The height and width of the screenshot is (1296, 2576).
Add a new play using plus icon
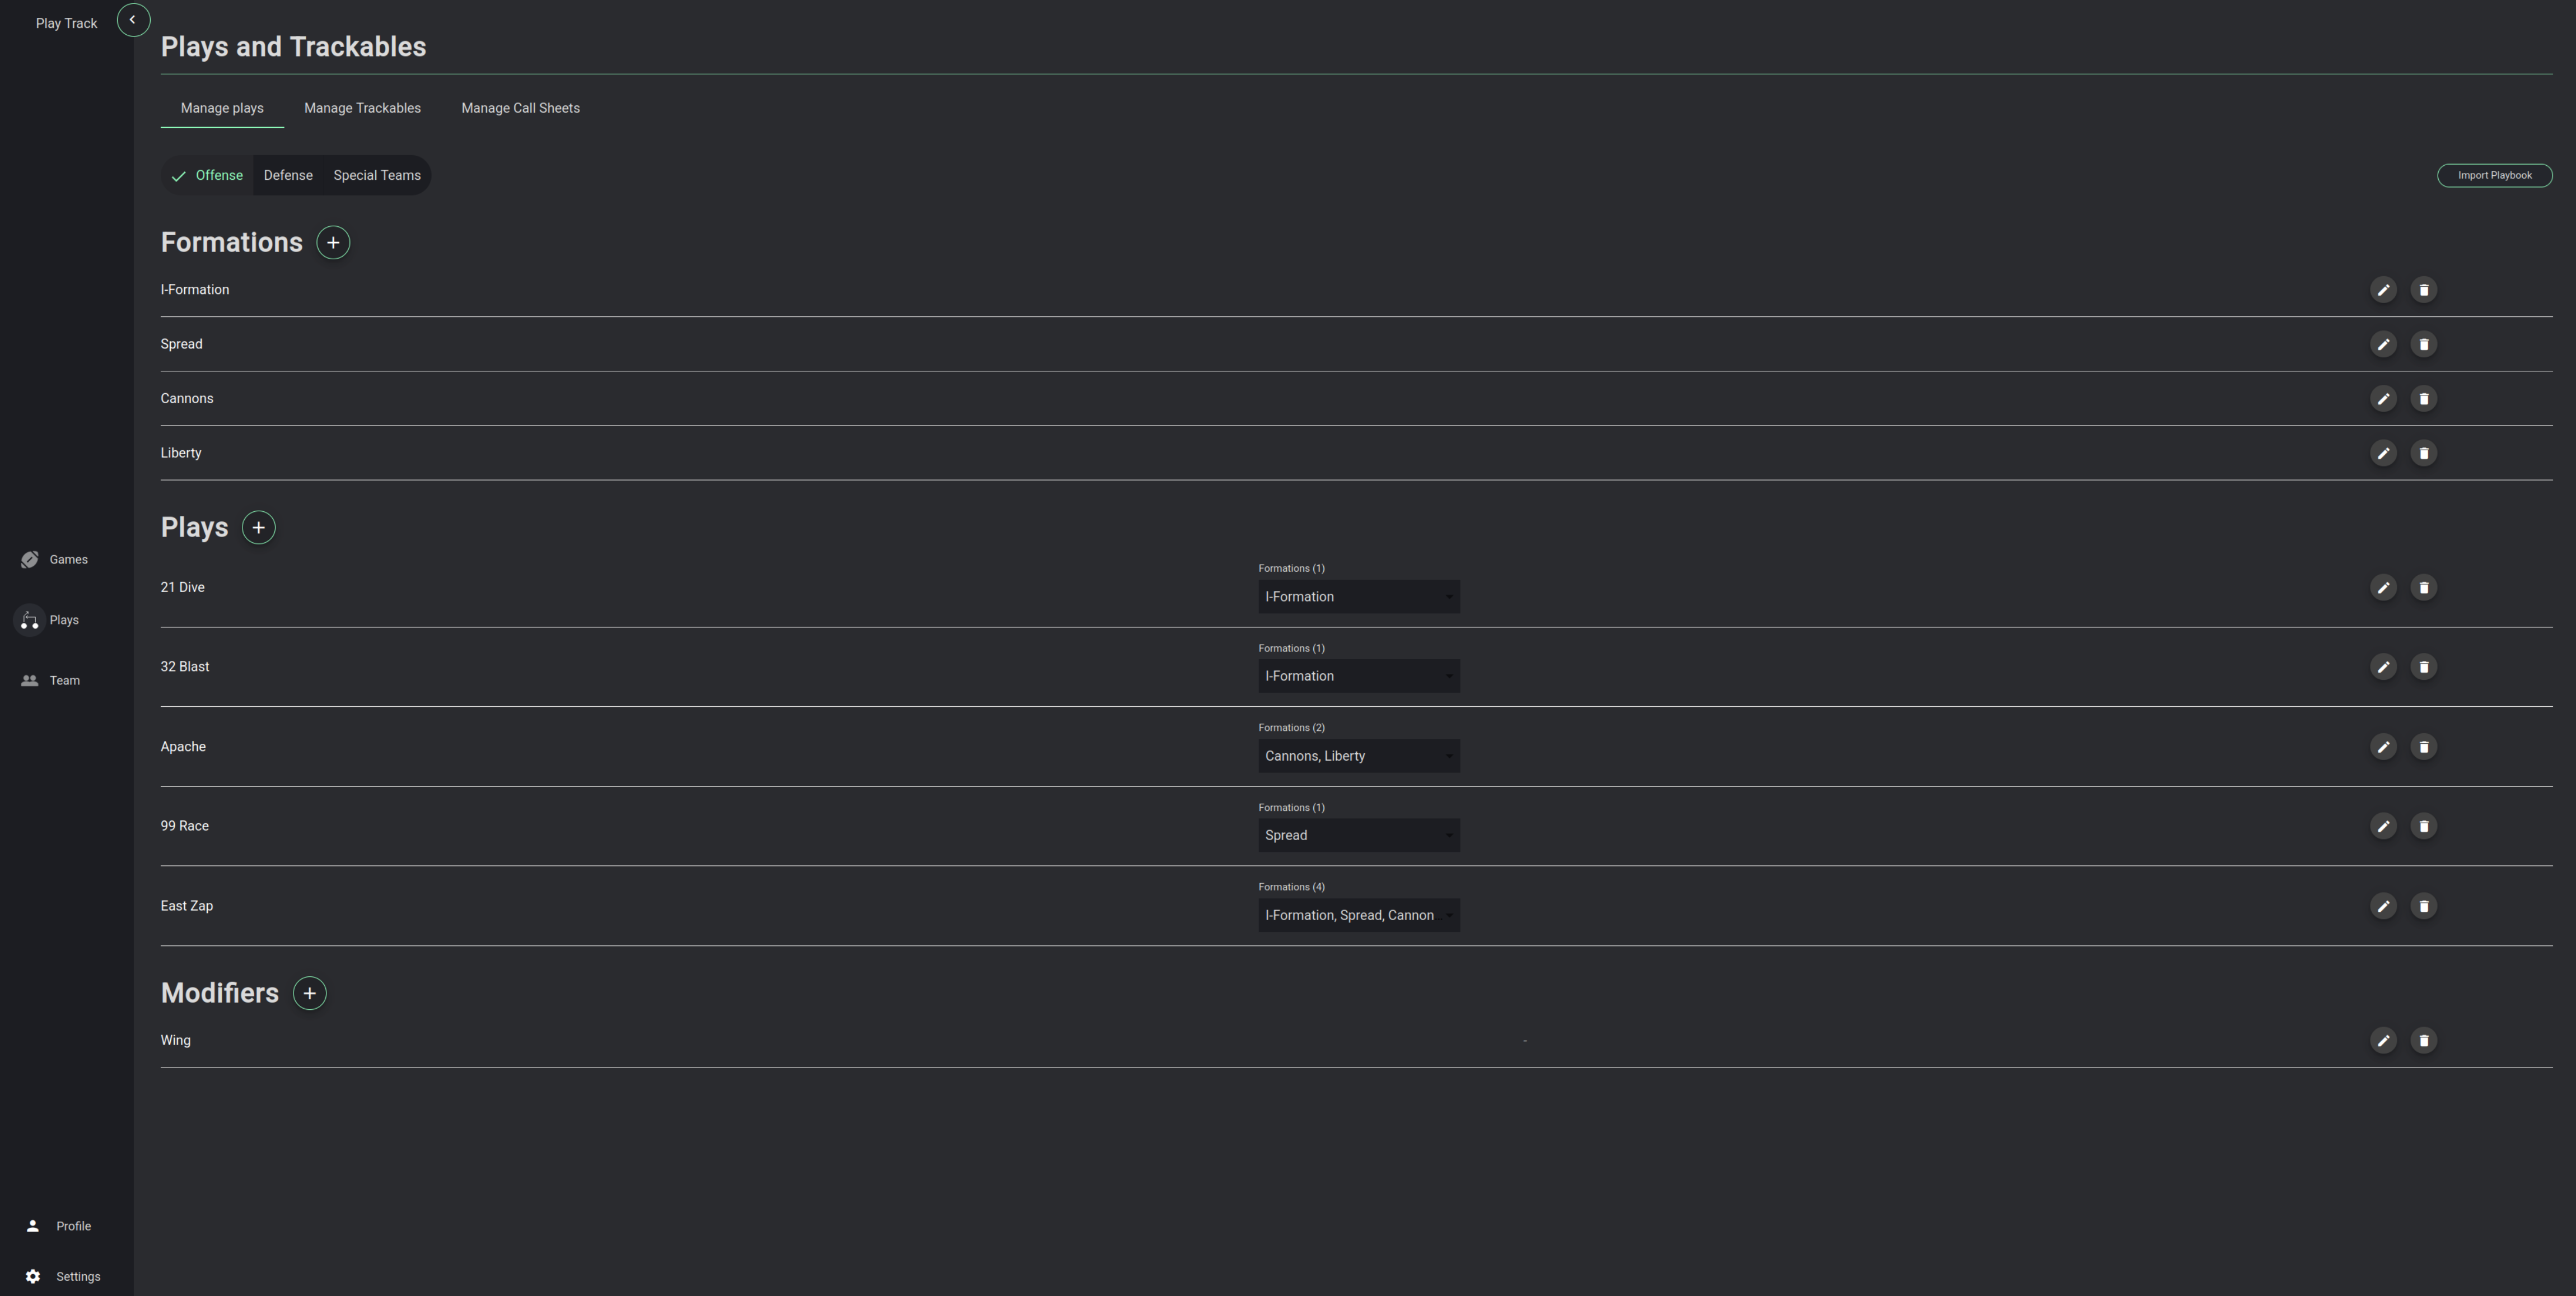(x=259, y=527)
